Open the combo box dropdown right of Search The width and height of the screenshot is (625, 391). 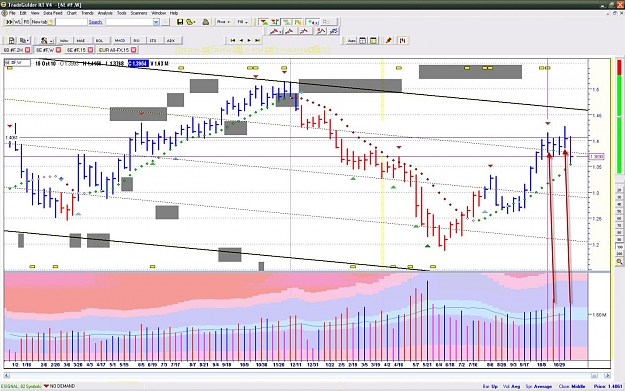pyautogui.click(x=156, y=22)
